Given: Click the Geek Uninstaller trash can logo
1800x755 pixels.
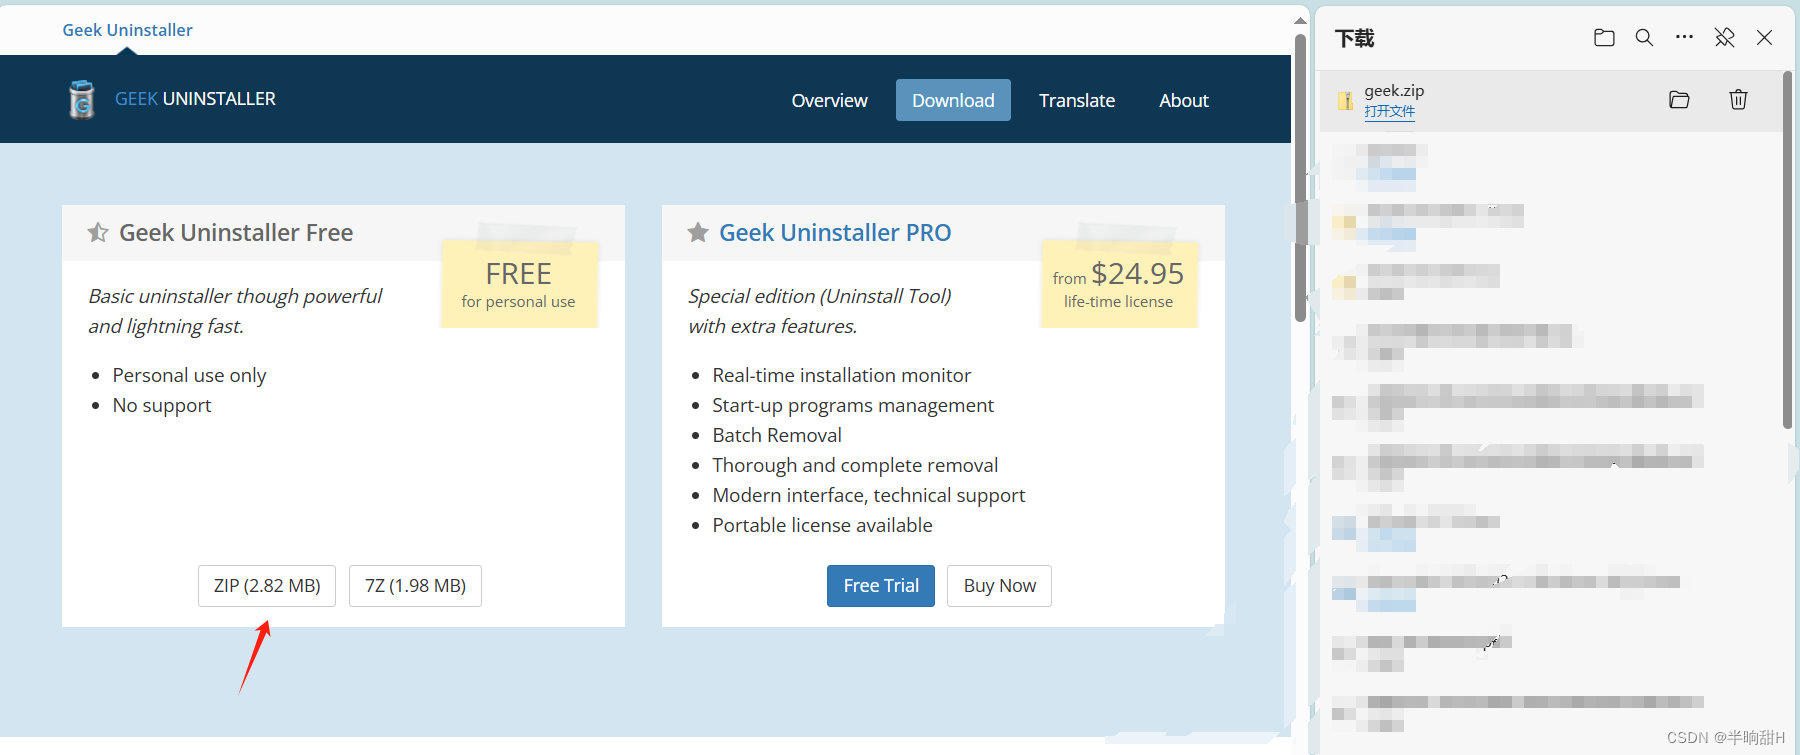Looking at the screenshot, I should (x=82, y=99).
